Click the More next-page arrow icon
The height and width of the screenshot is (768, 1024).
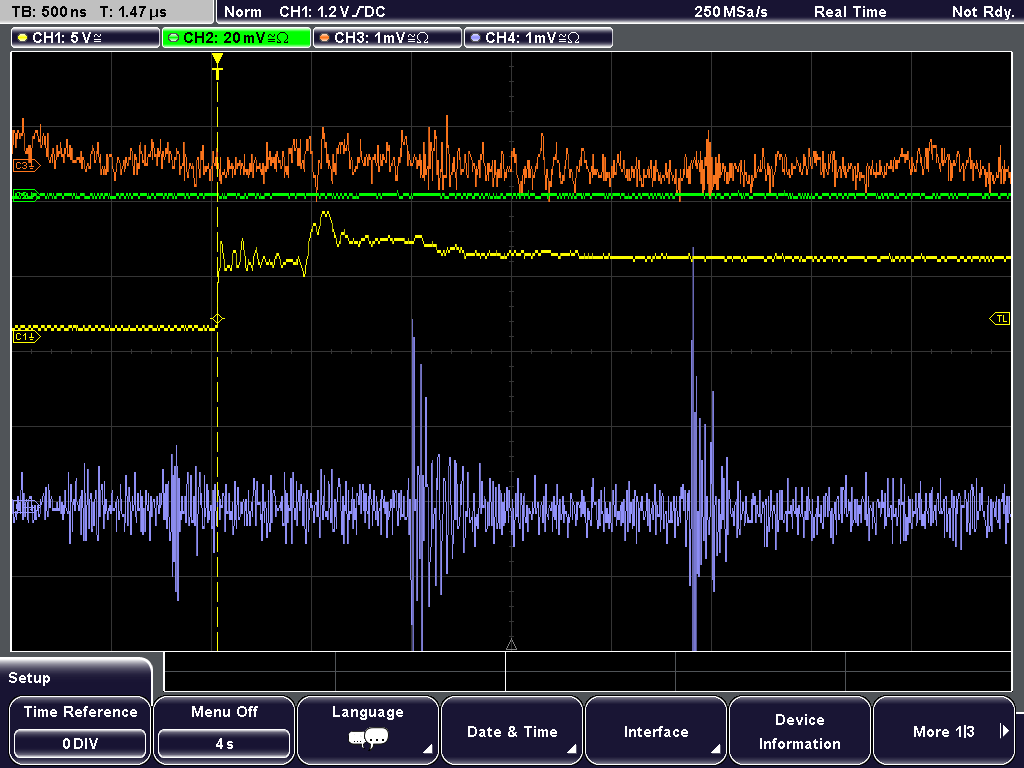(x=1004, y=731)
